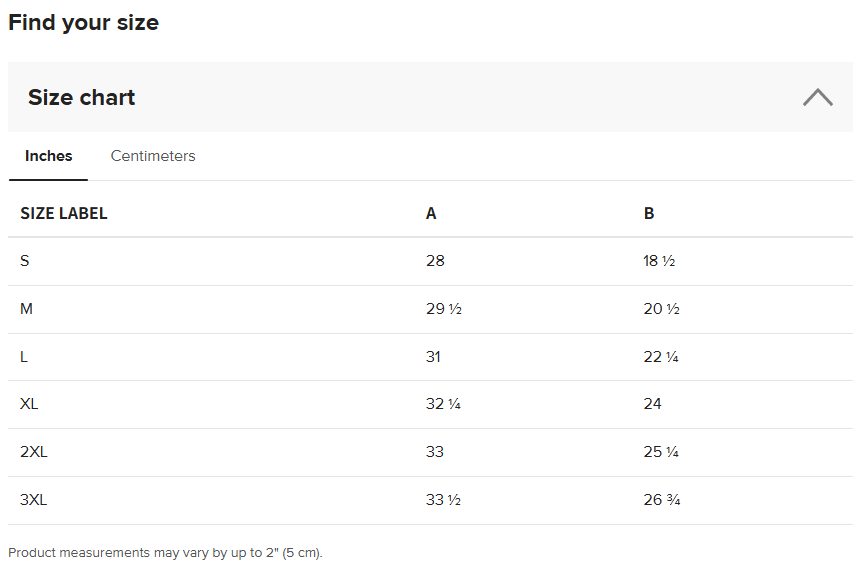Screen dimensions: 861x578
Task: Select the M size row label
Action: pos(26,308)
